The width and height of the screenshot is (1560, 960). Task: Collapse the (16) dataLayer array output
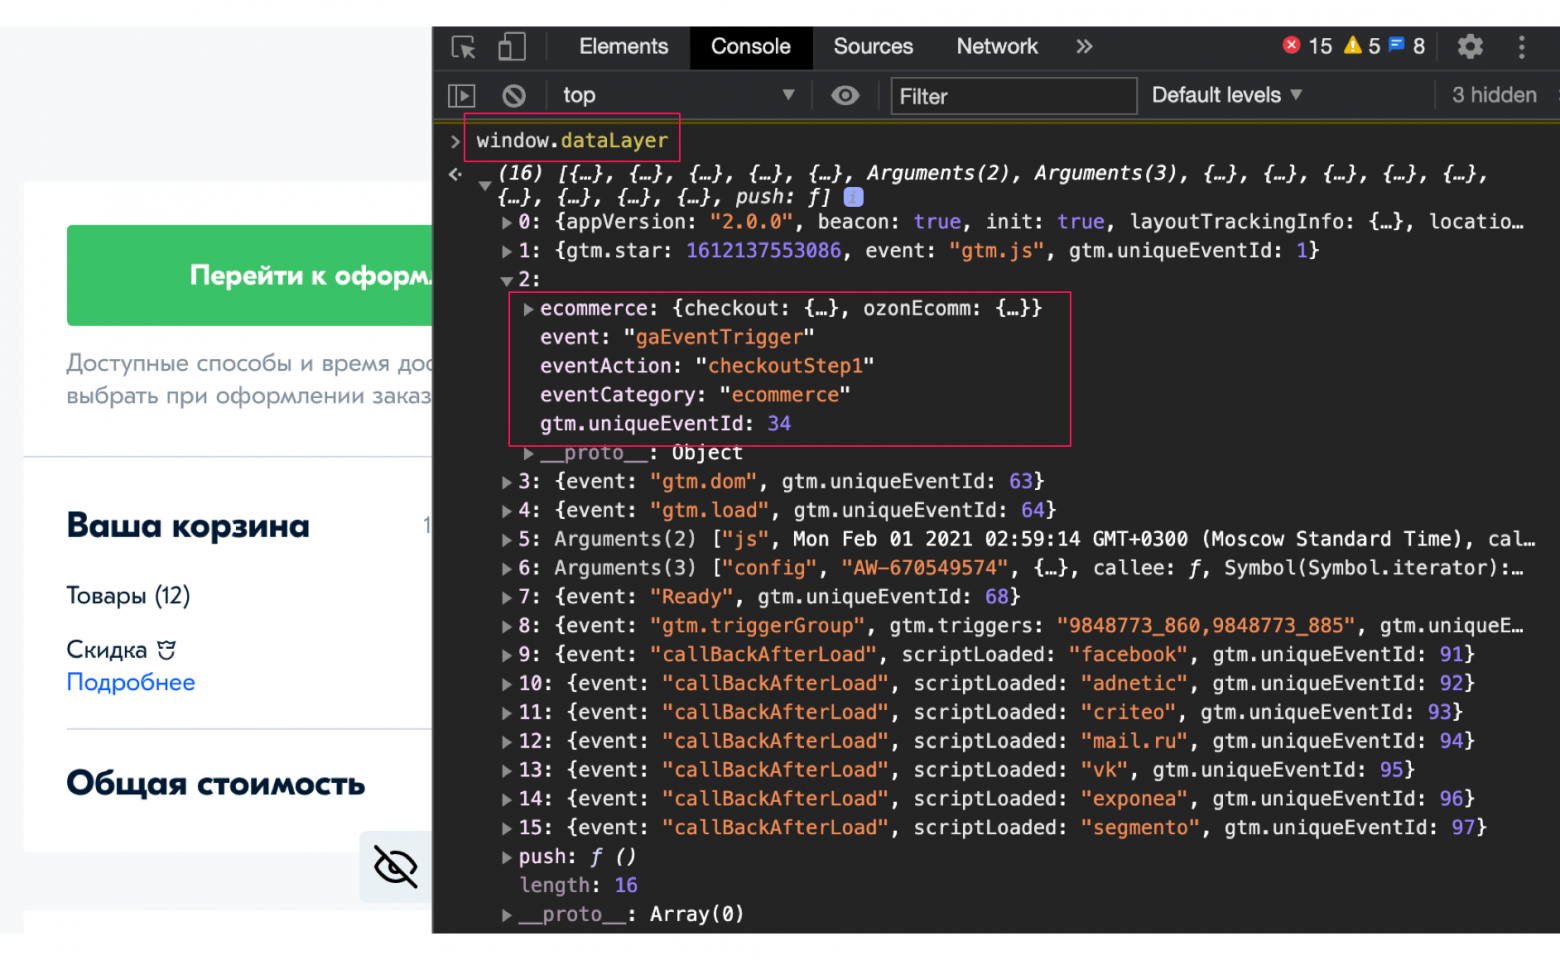484,186
